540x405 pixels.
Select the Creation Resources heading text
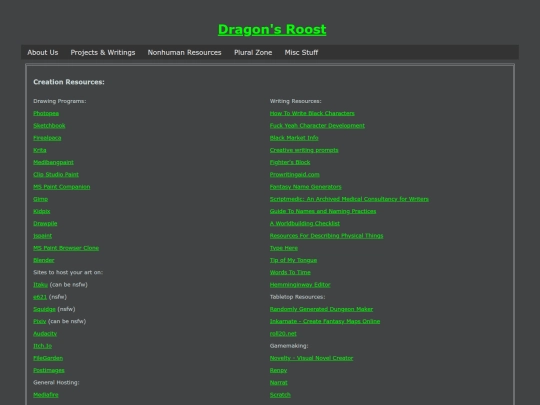[69, 82]
